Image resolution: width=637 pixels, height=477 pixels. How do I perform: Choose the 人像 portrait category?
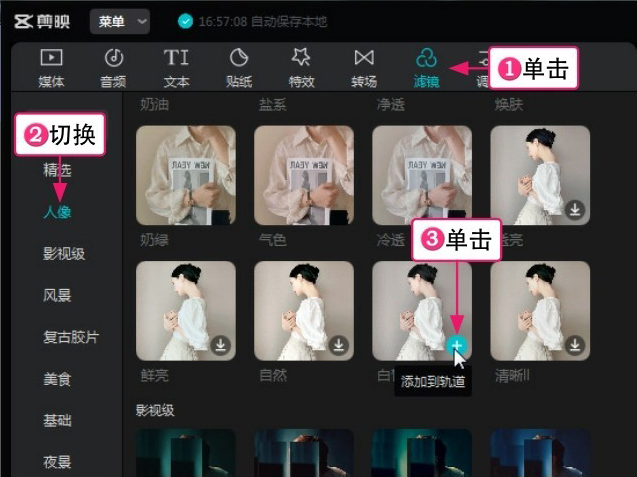(57, 212)
